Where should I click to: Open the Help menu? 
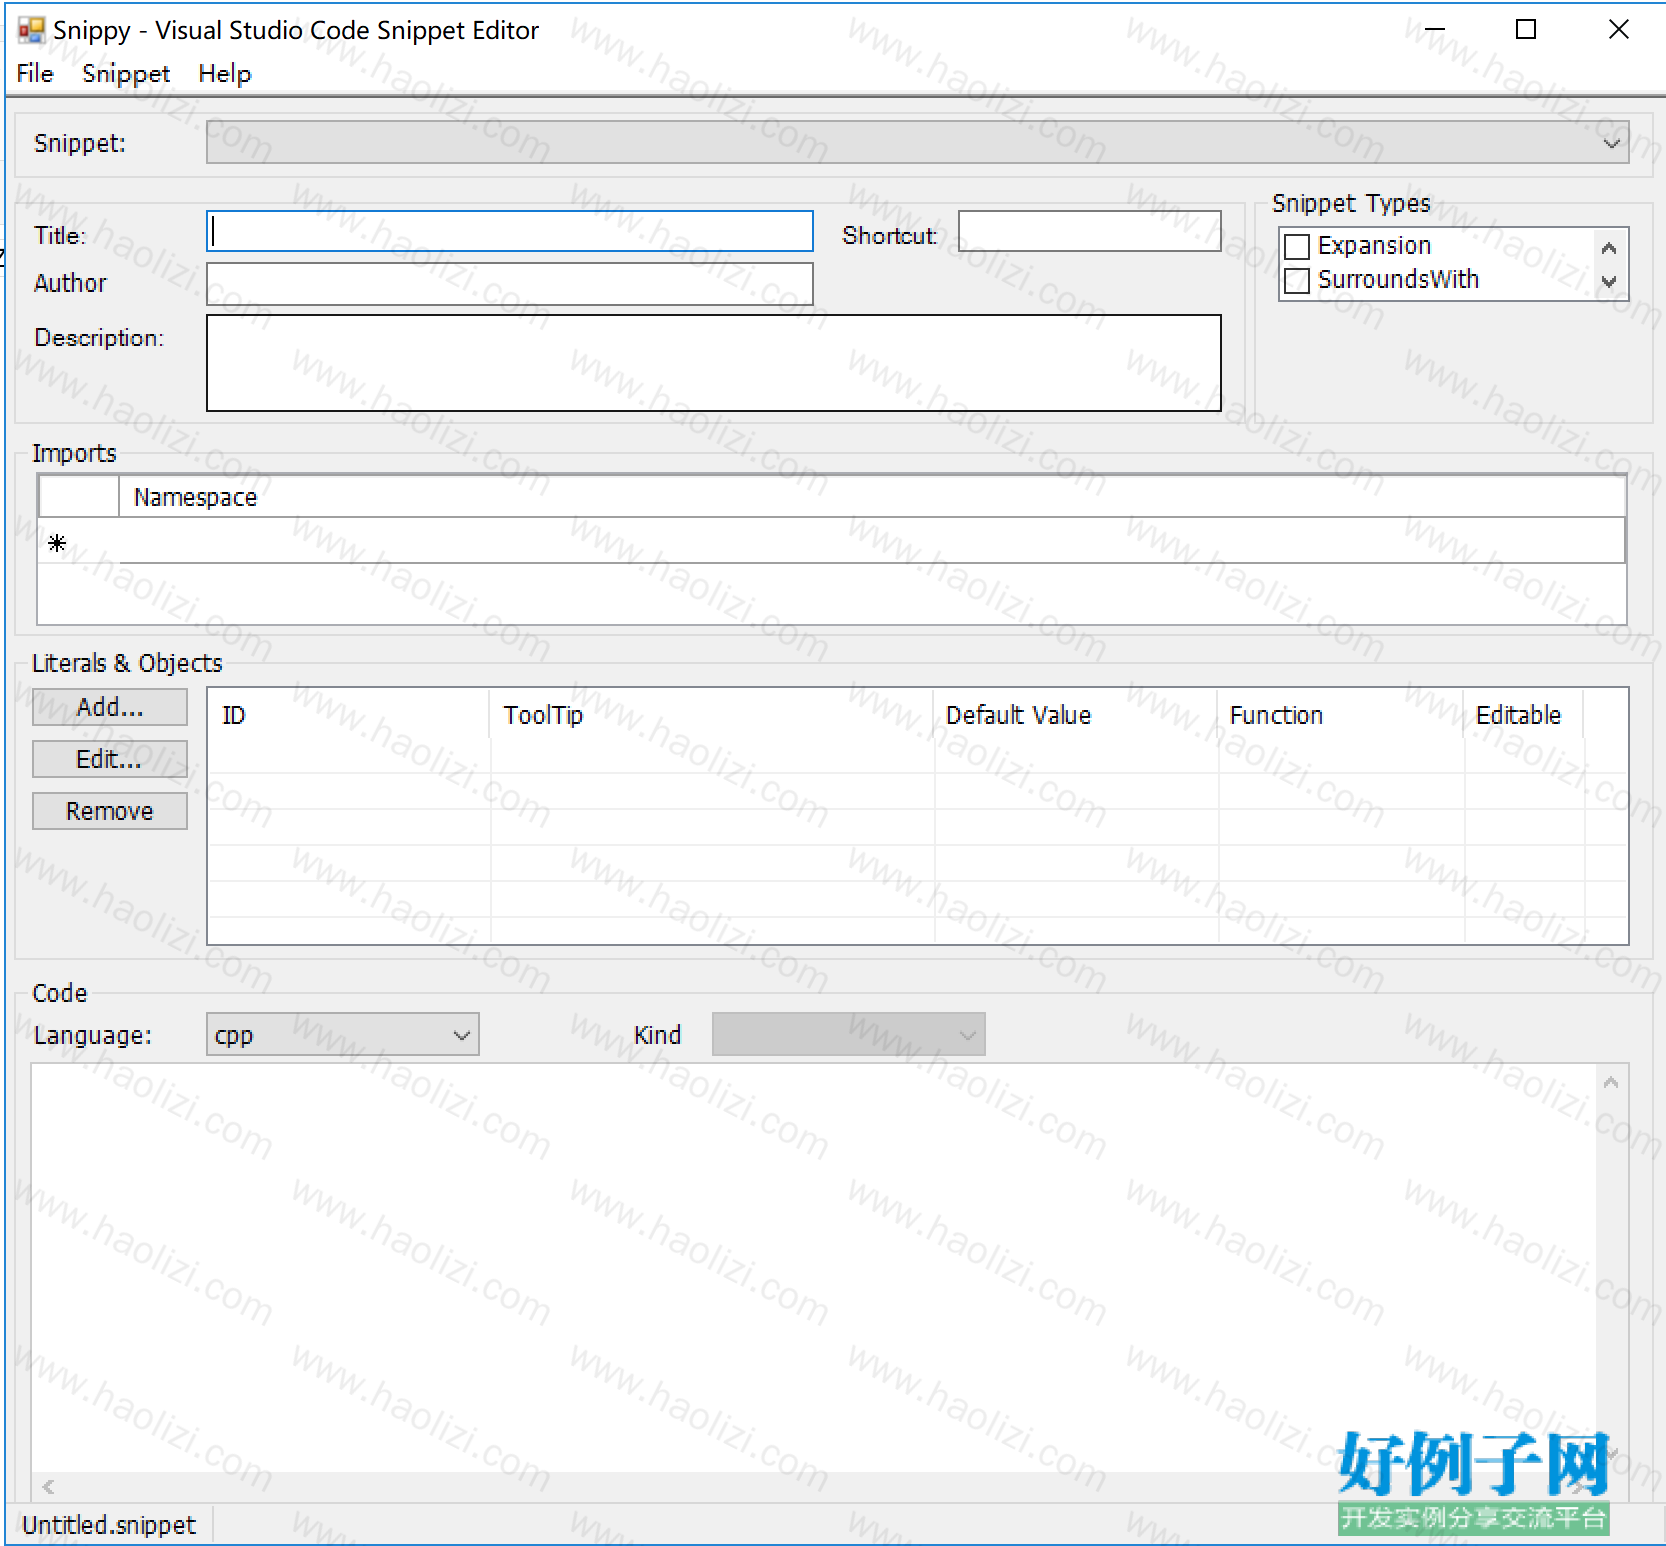click(224, 73)
